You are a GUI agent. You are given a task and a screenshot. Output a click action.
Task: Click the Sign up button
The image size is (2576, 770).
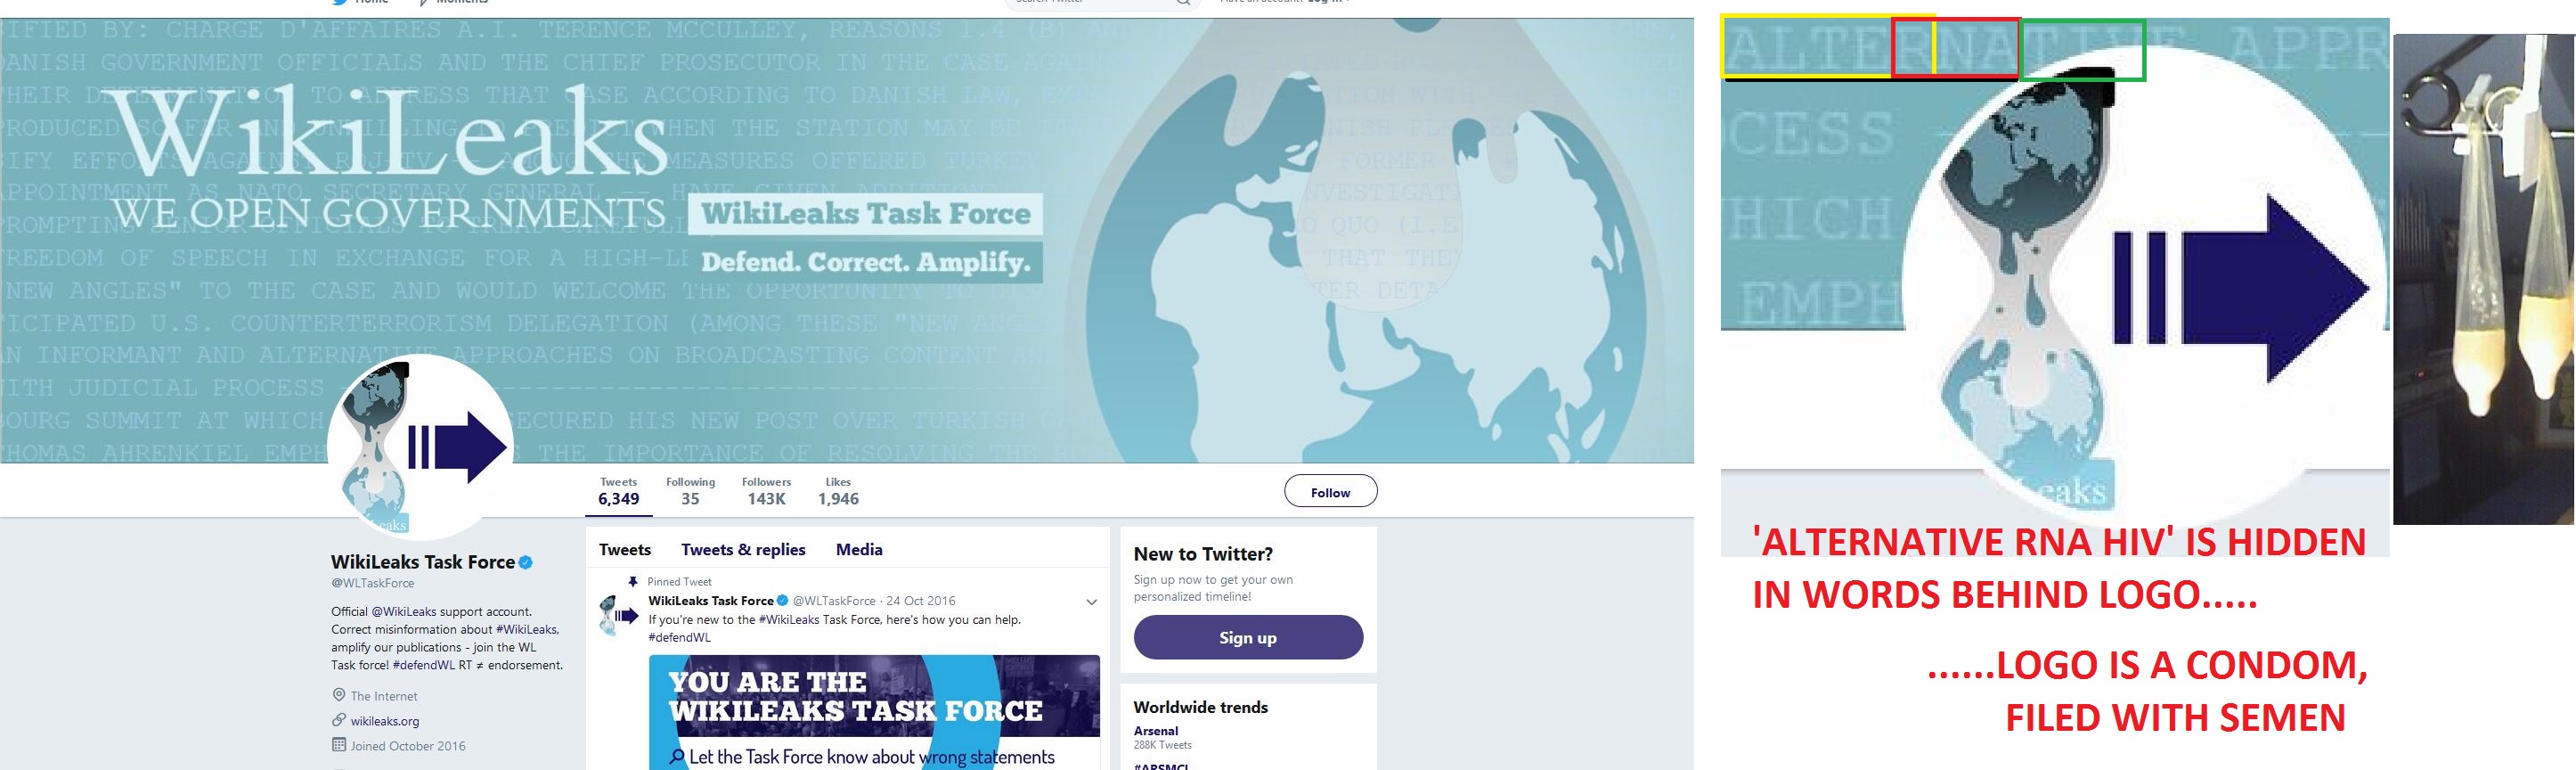1248,637
